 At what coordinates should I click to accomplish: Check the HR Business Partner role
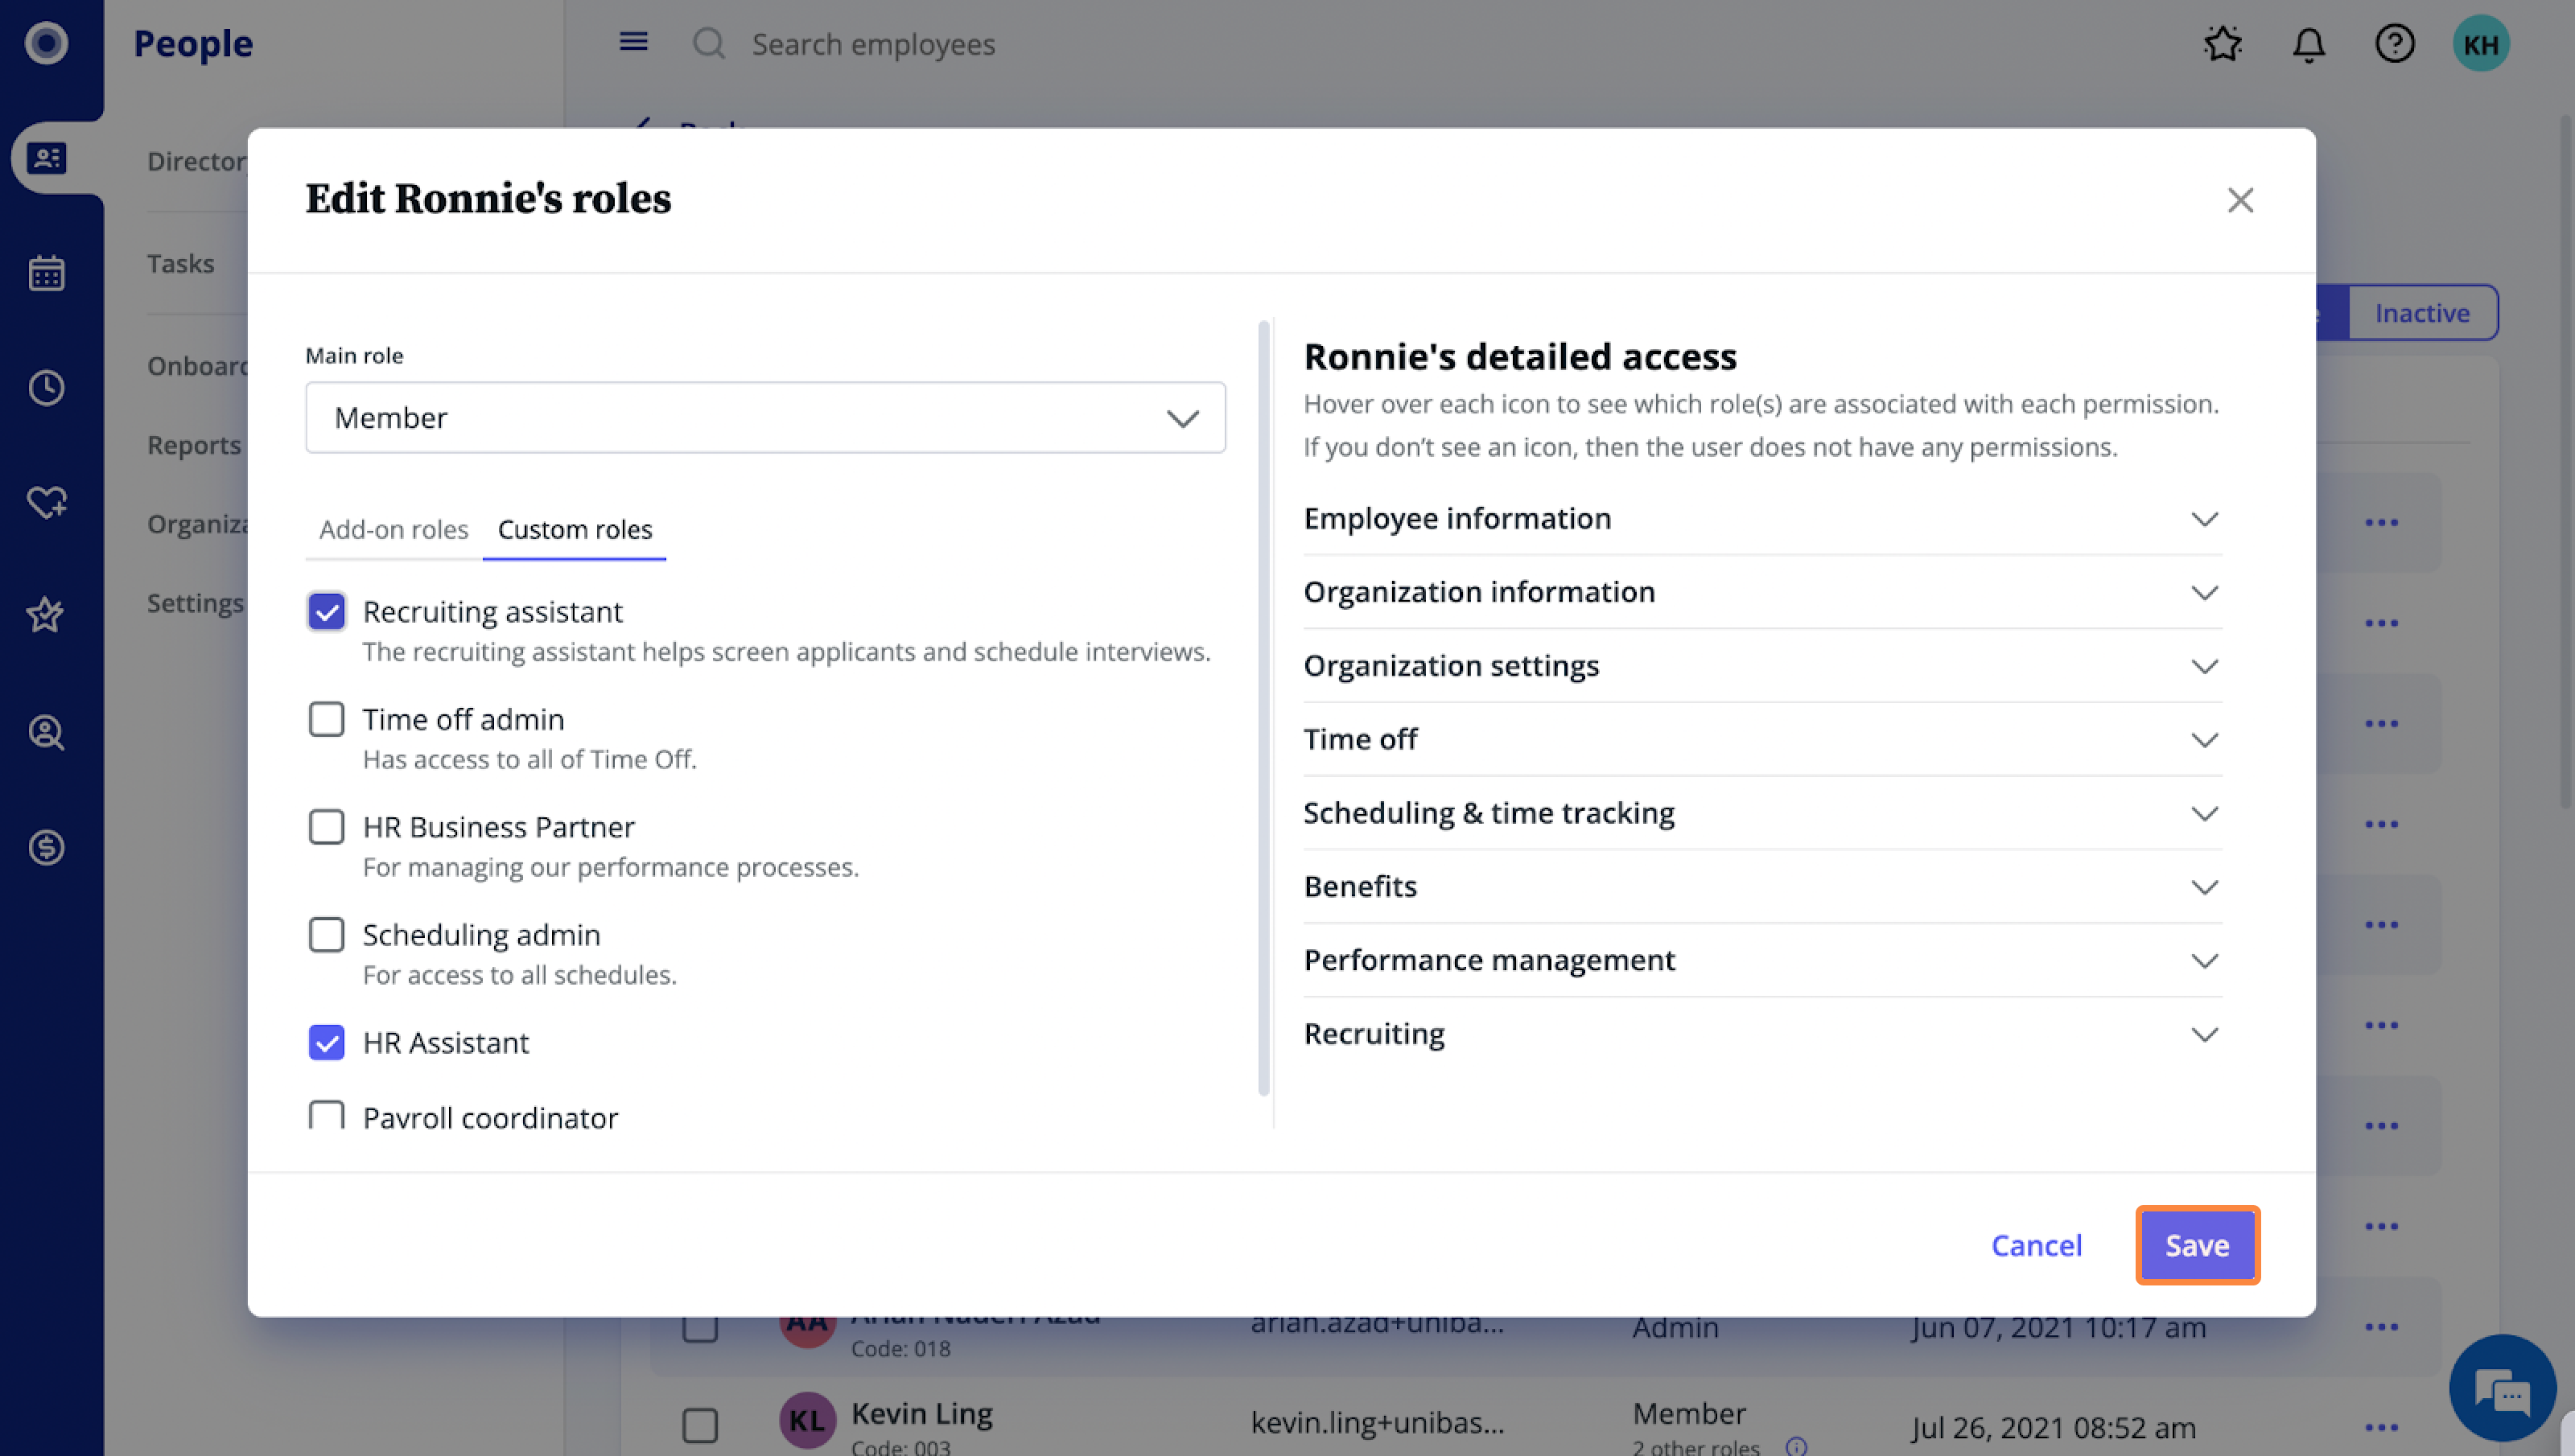326,827
